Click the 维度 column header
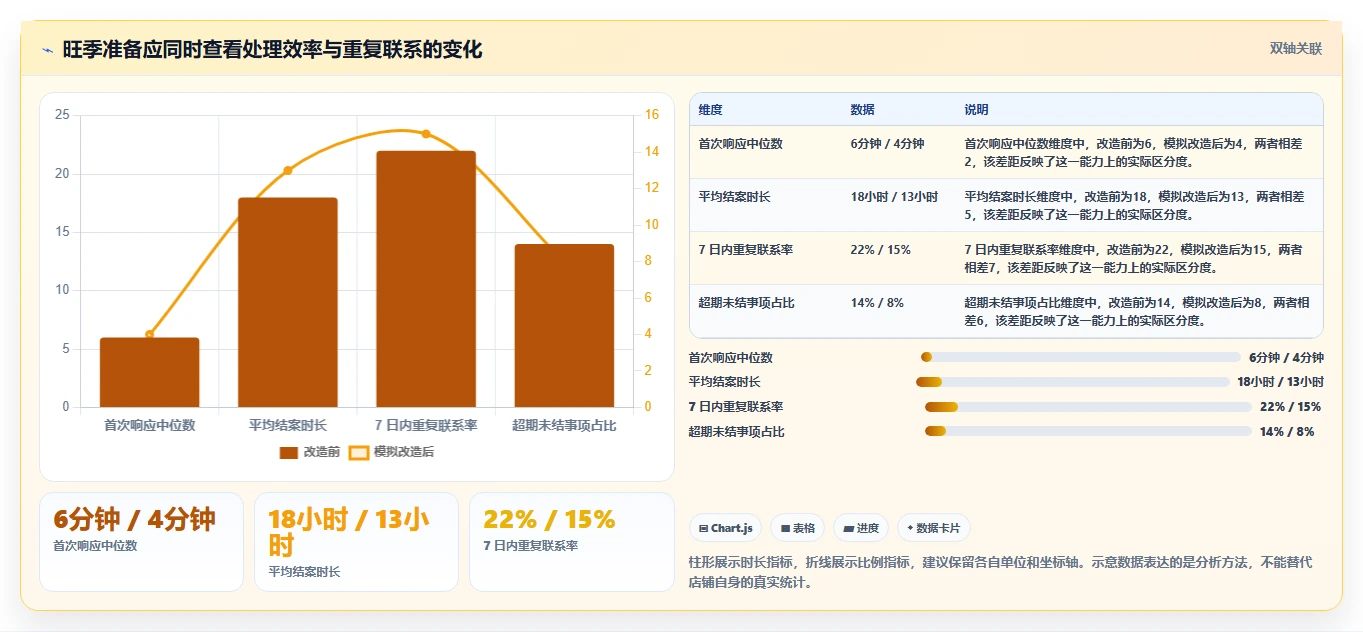The image size is (1363, 632). 711,109
